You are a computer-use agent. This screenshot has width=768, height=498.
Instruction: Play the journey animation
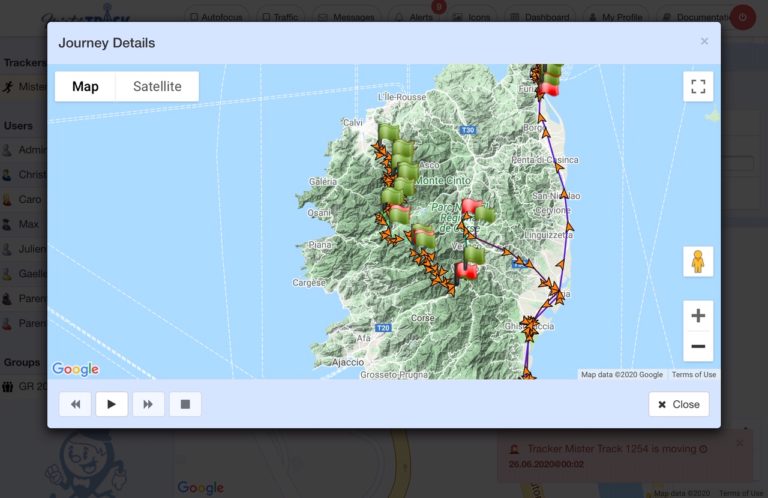pyautogui.click(x=112, y=404)
